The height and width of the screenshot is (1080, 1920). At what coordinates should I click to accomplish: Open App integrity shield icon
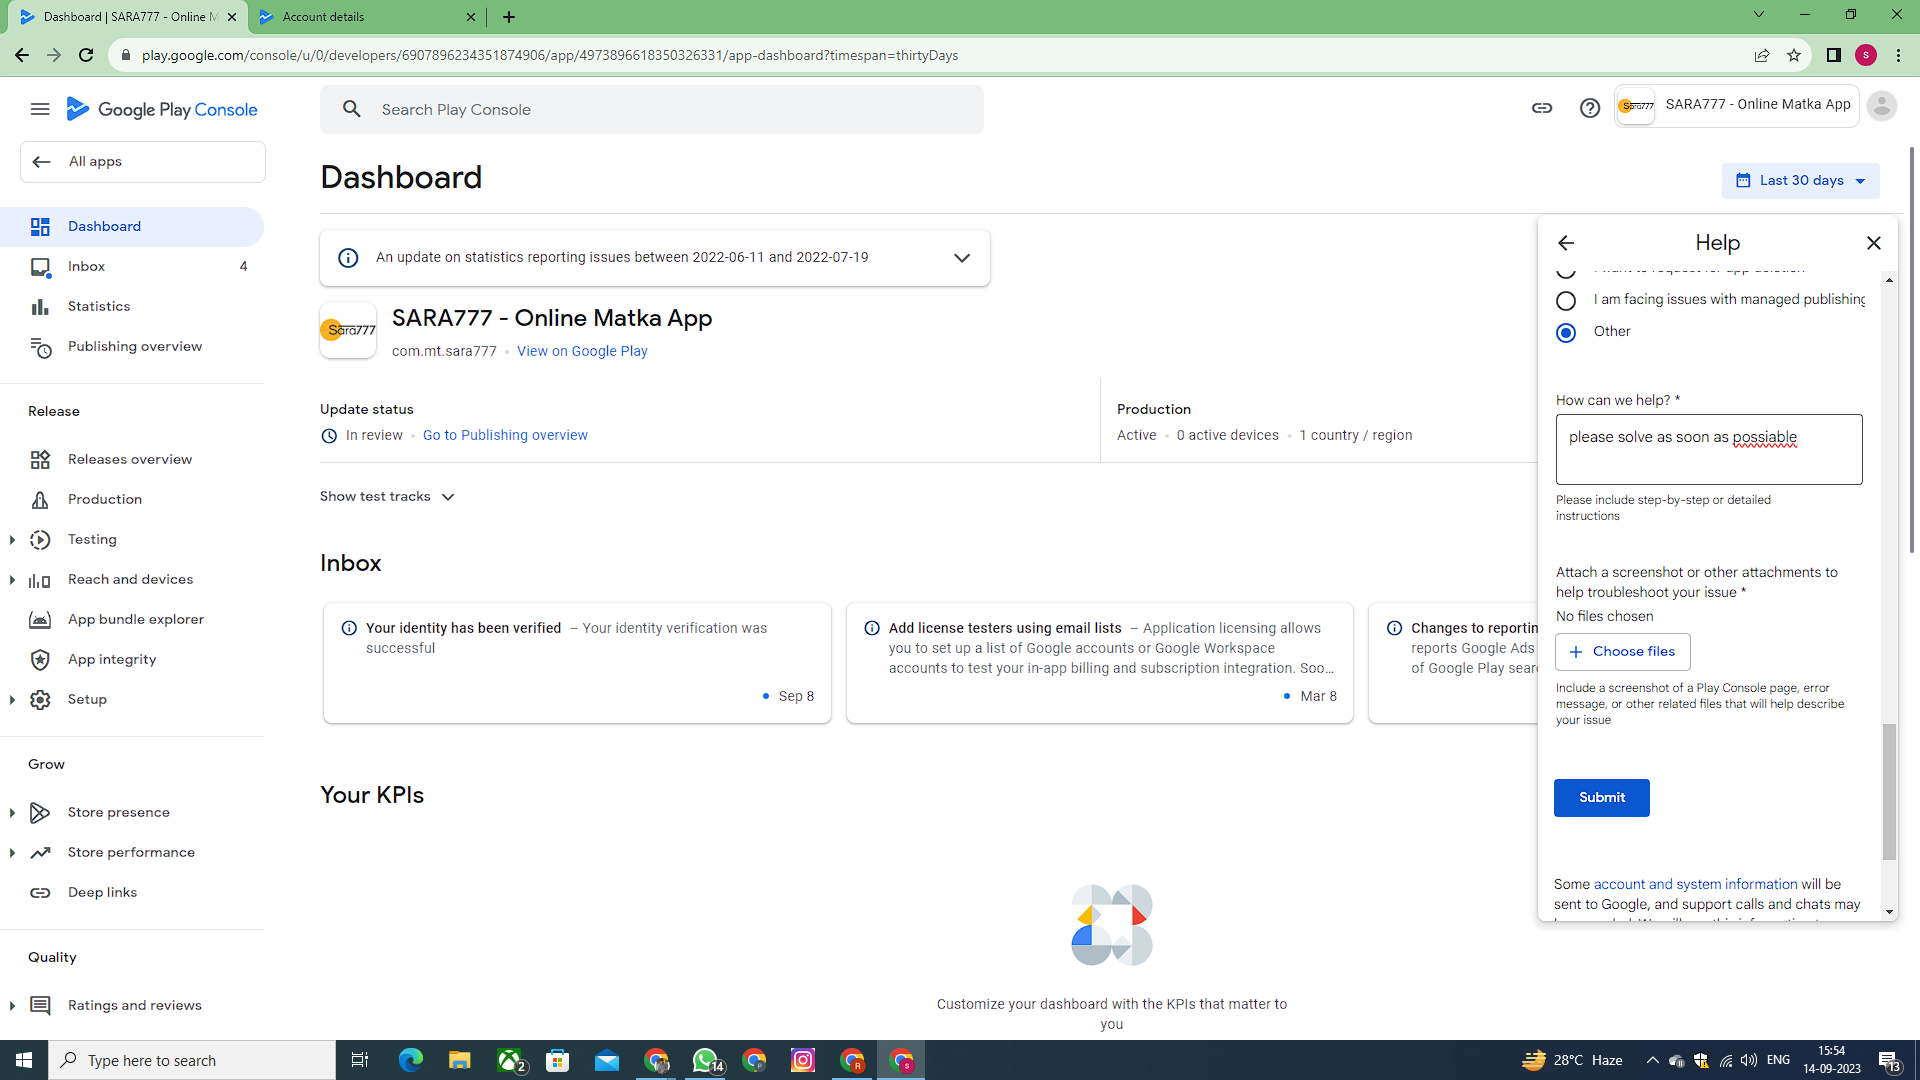click(x=40, y=659)
